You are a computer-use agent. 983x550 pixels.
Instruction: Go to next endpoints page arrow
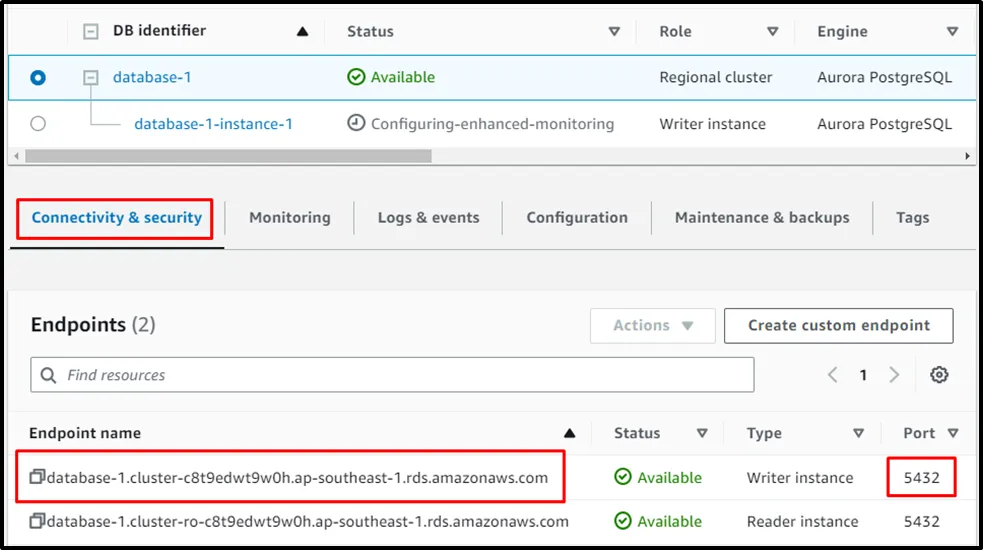point(894,375)
